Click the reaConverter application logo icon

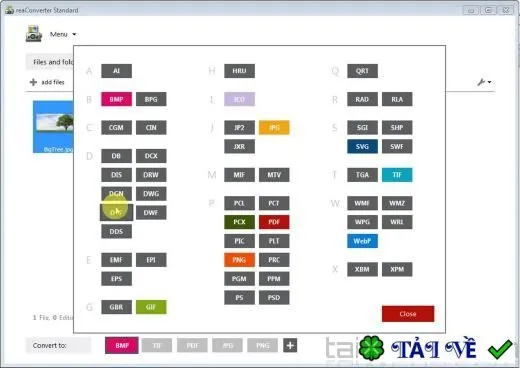coord(34,34)
